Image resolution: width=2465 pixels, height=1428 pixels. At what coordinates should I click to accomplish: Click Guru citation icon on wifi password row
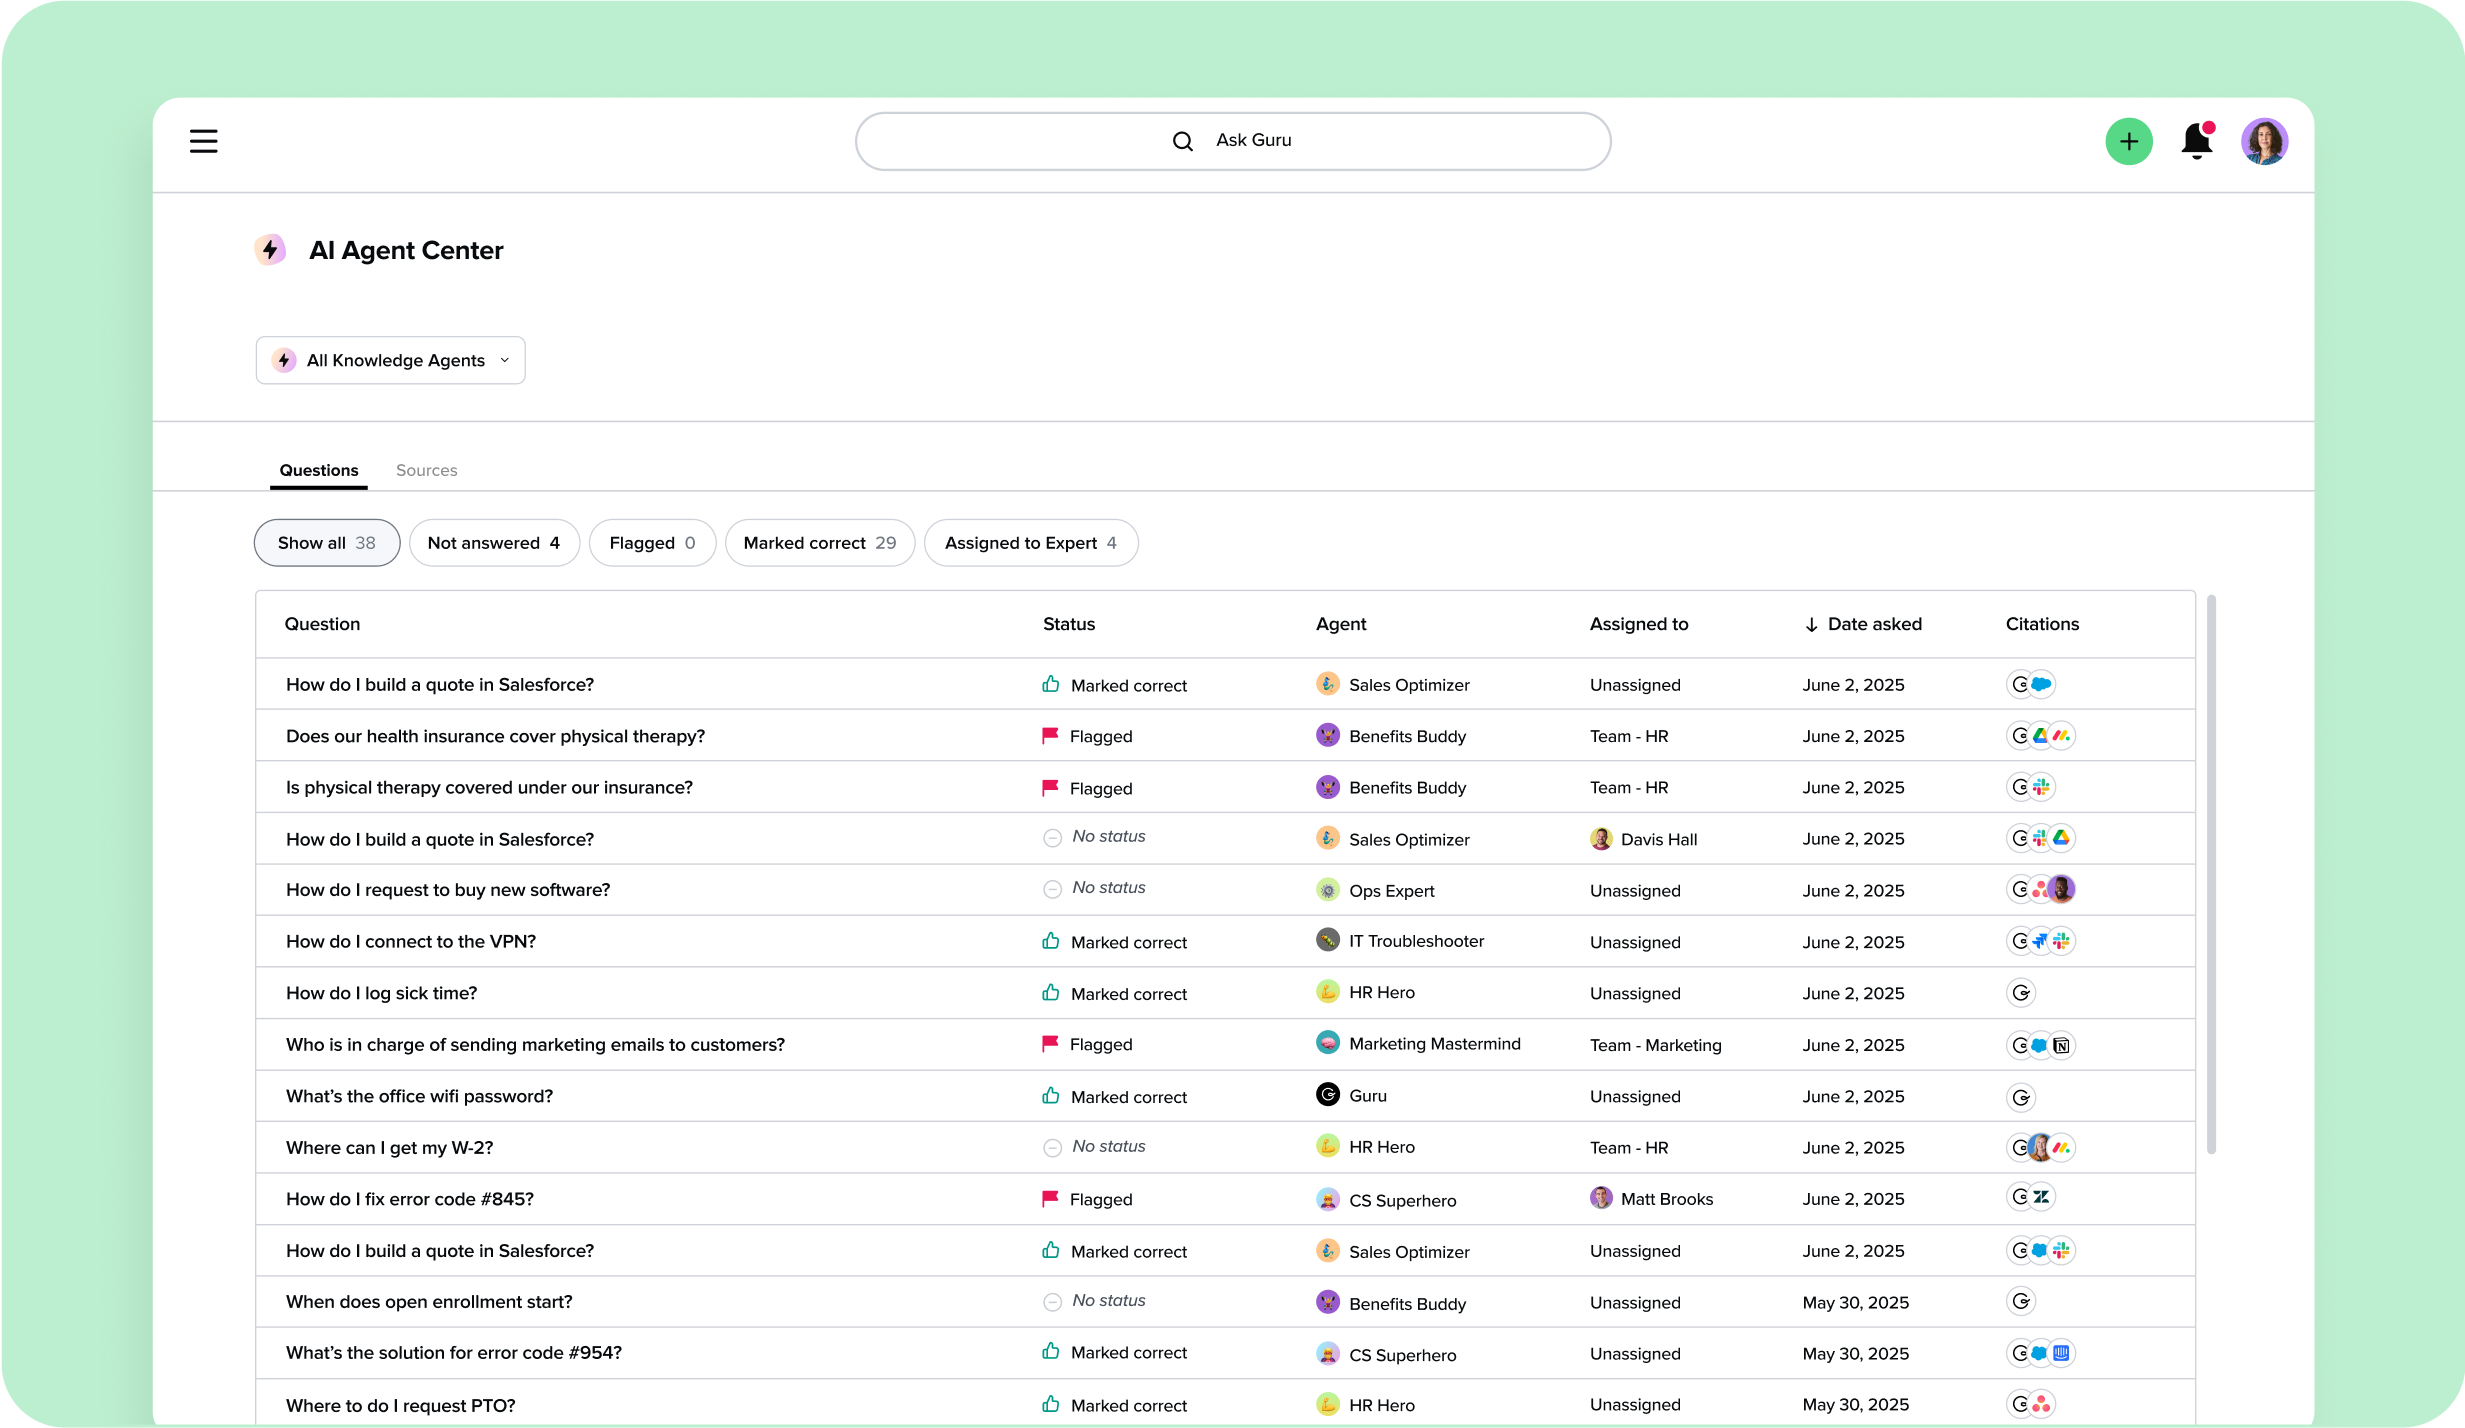[2021, 1097]
